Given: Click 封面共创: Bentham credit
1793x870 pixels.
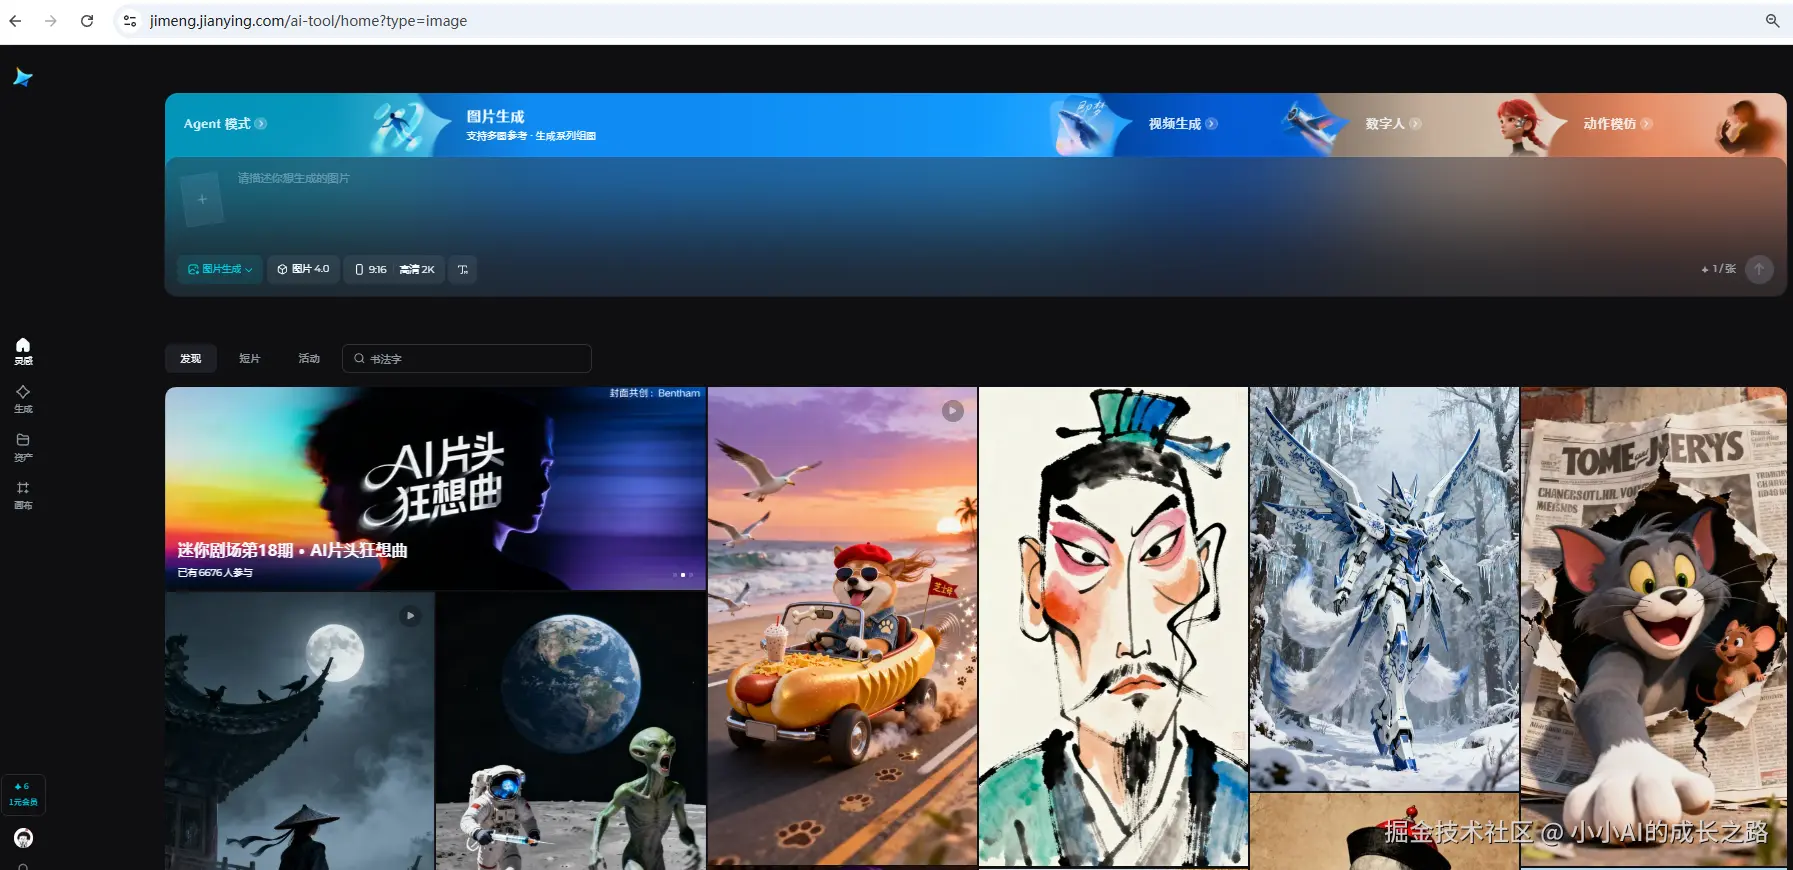Looking at the screenshot, I should pyautogui.click(x=655, y=393).
